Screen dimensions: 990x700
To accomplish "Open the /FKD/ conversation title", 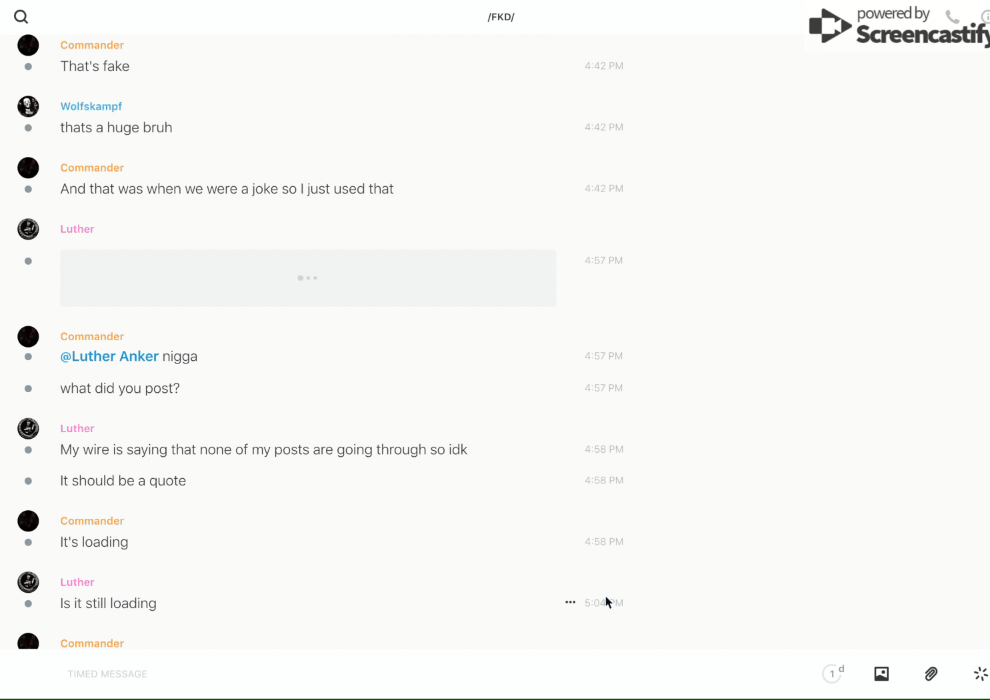I will click(x=501, y=17).
